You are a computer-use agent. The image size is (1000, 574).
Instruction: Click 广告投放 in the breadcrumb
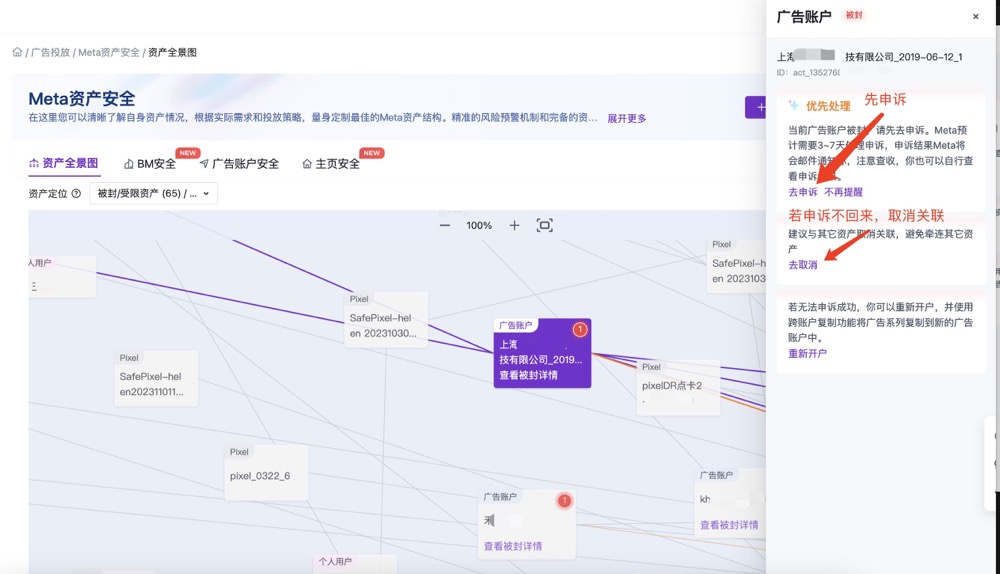pyautogui.click(x=50, y=52)
